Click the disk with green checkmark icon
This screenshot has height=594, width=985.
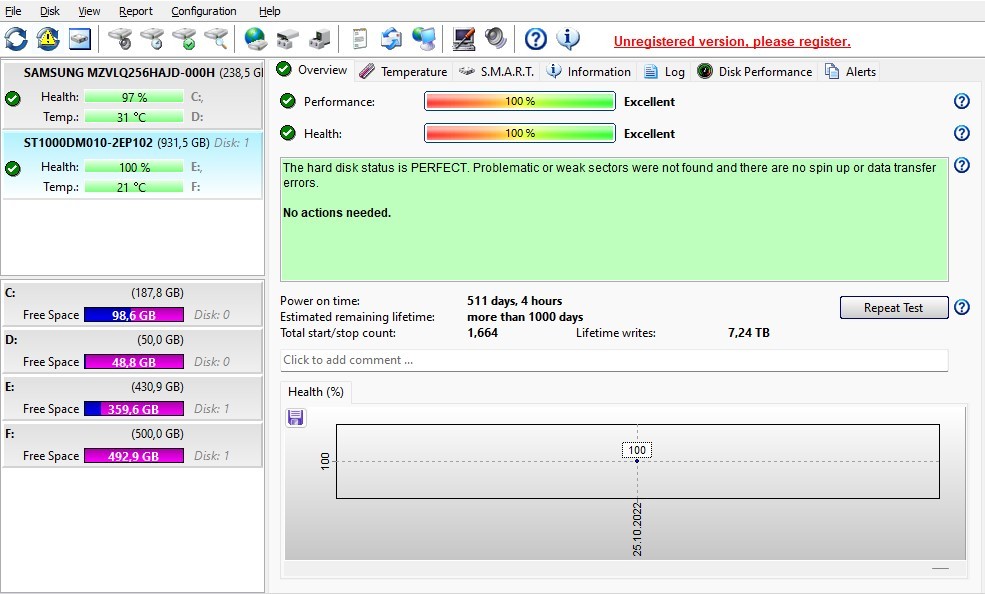[185, 39]
